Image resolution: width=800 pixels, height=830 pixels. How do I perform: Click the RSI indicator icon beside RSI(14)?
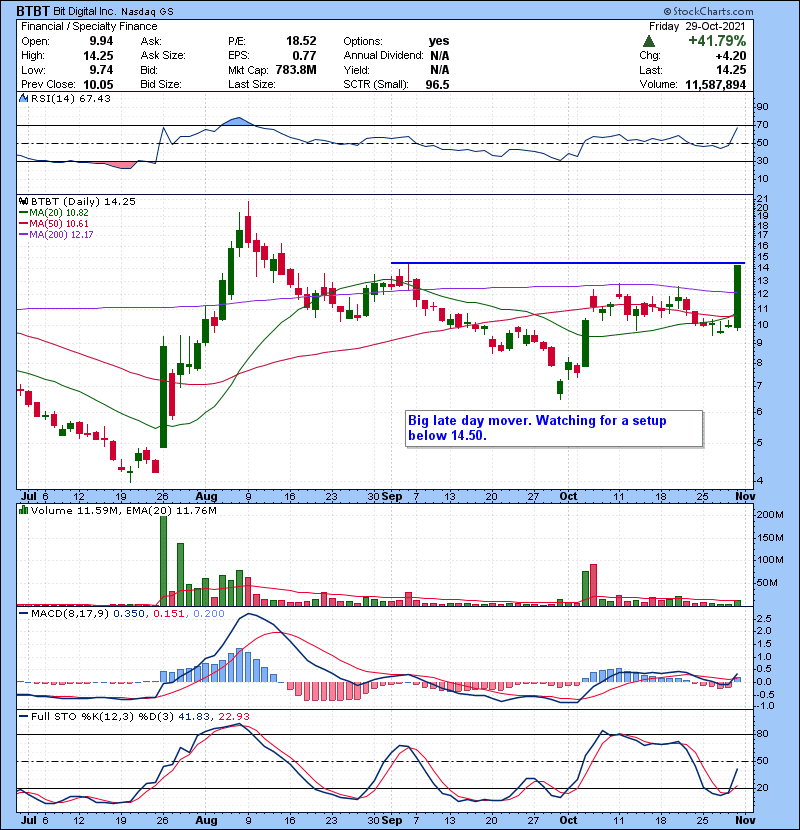23,98
